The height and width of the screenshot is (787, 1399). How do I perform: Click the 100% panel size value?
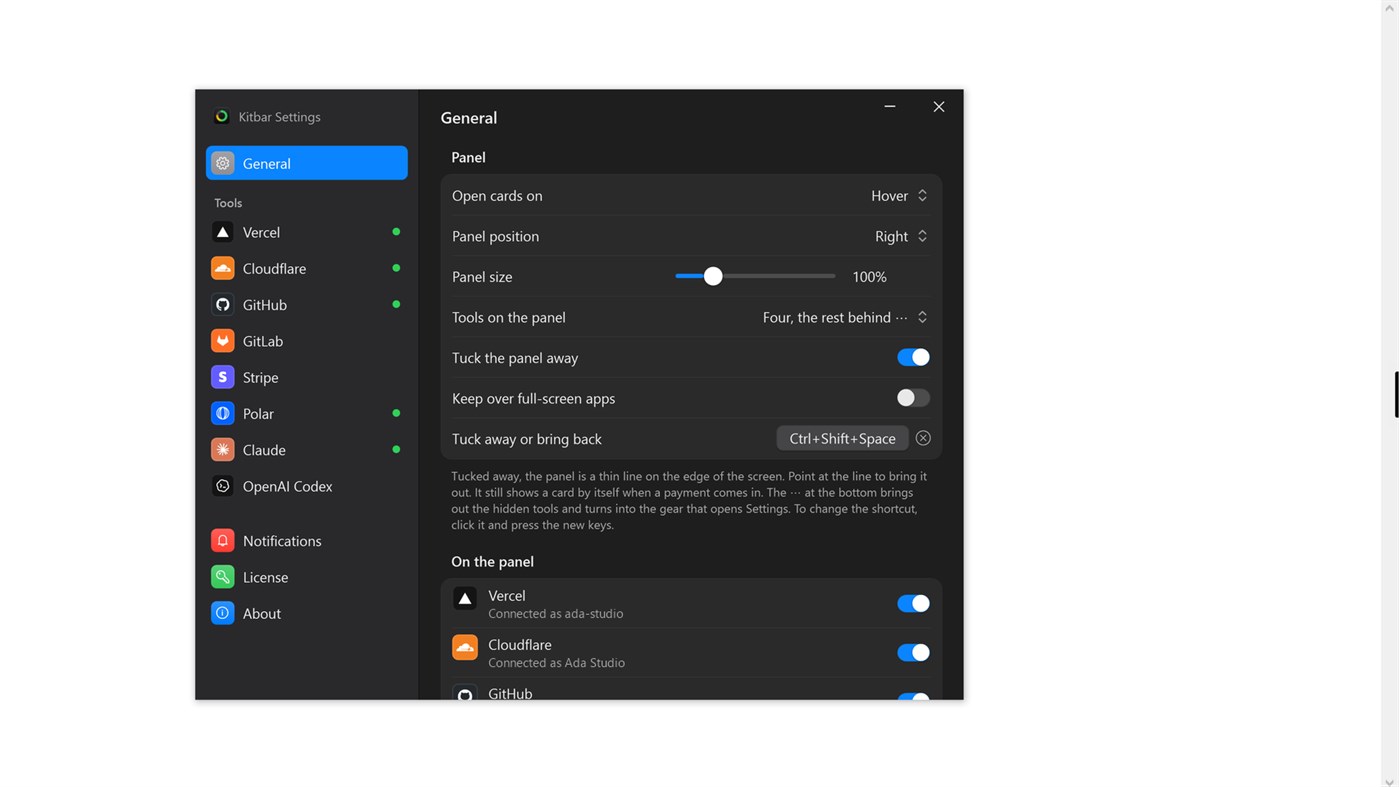(869, 277)
